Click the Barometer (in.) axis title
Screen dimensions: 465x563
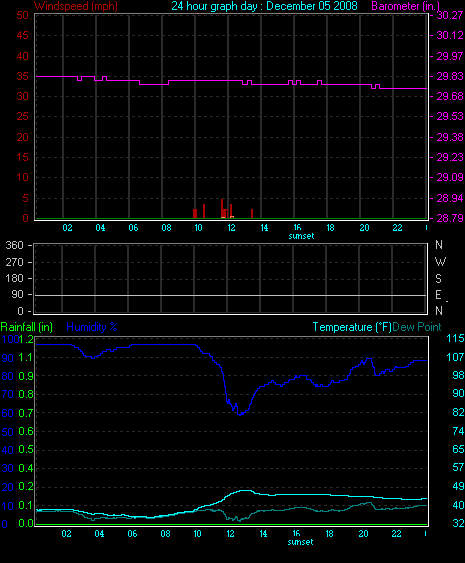click(x=405, y=6)
